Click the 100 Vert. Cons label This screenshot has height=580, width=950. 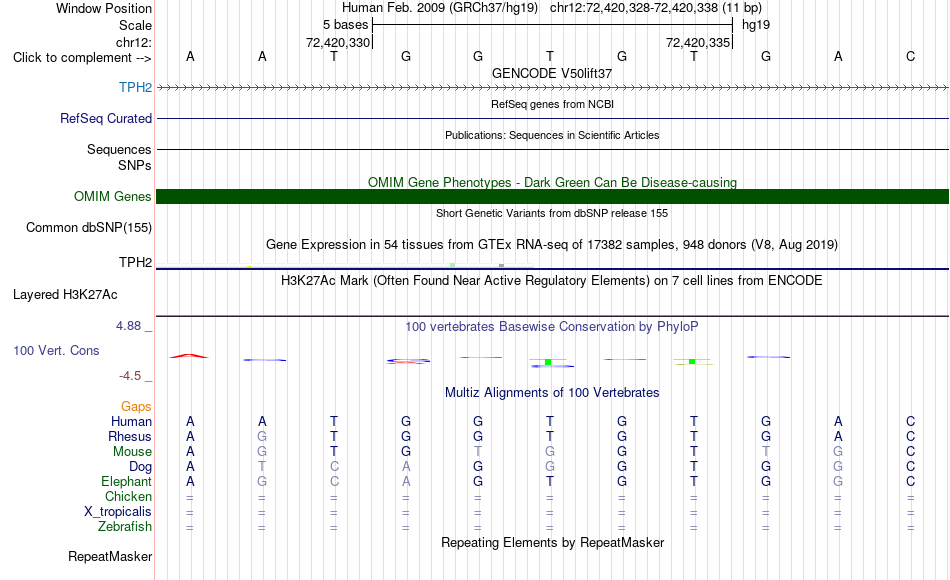56,350
